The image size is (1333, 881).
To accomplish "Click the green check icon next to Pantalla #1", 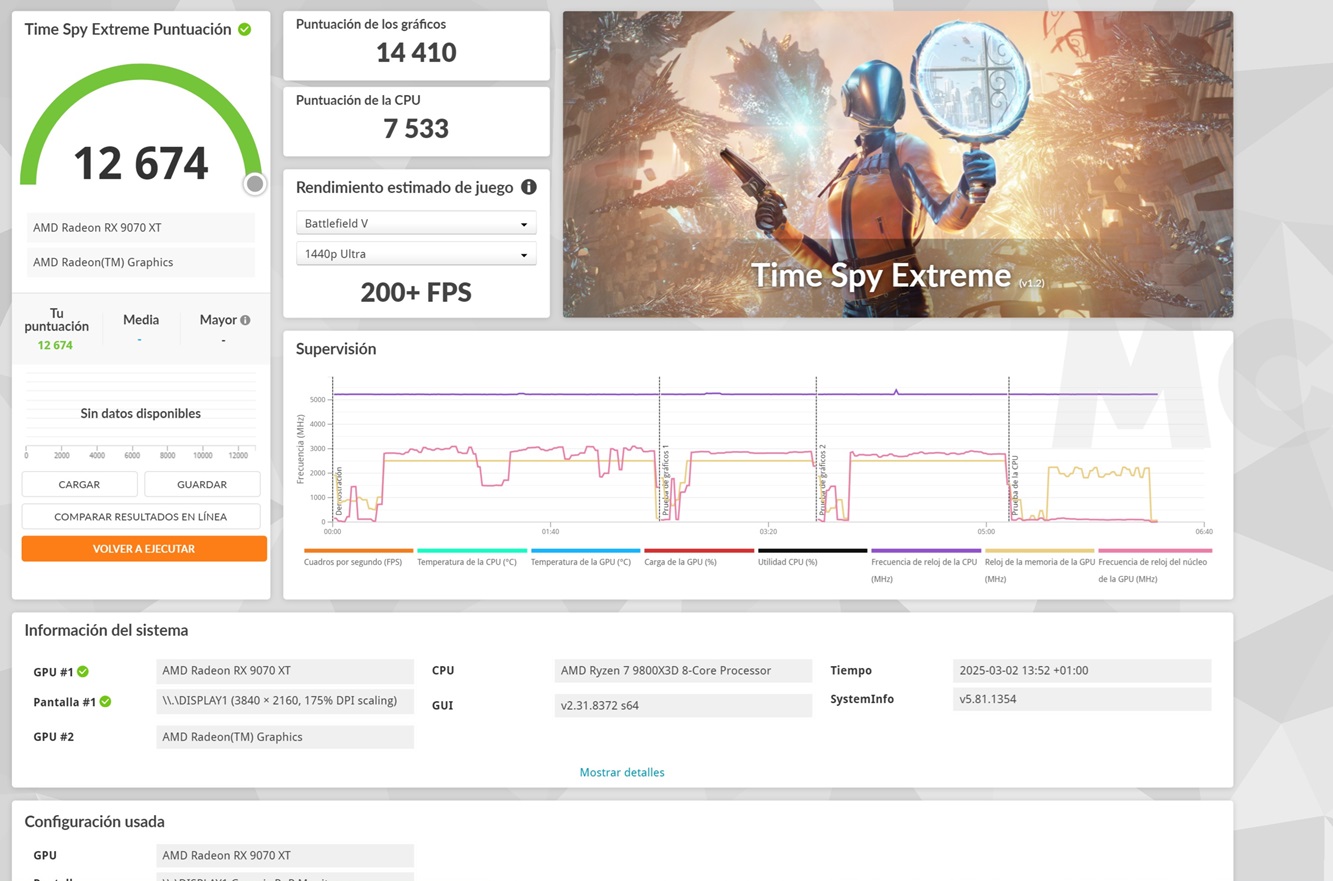I will tap(105, 702).
